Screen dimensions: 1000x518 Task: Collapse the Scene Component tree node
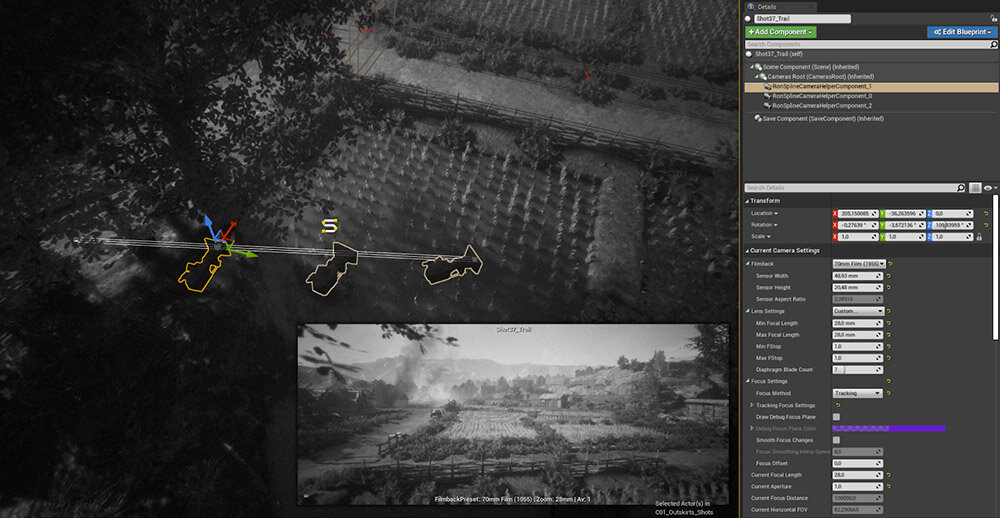tap(752, 67)
